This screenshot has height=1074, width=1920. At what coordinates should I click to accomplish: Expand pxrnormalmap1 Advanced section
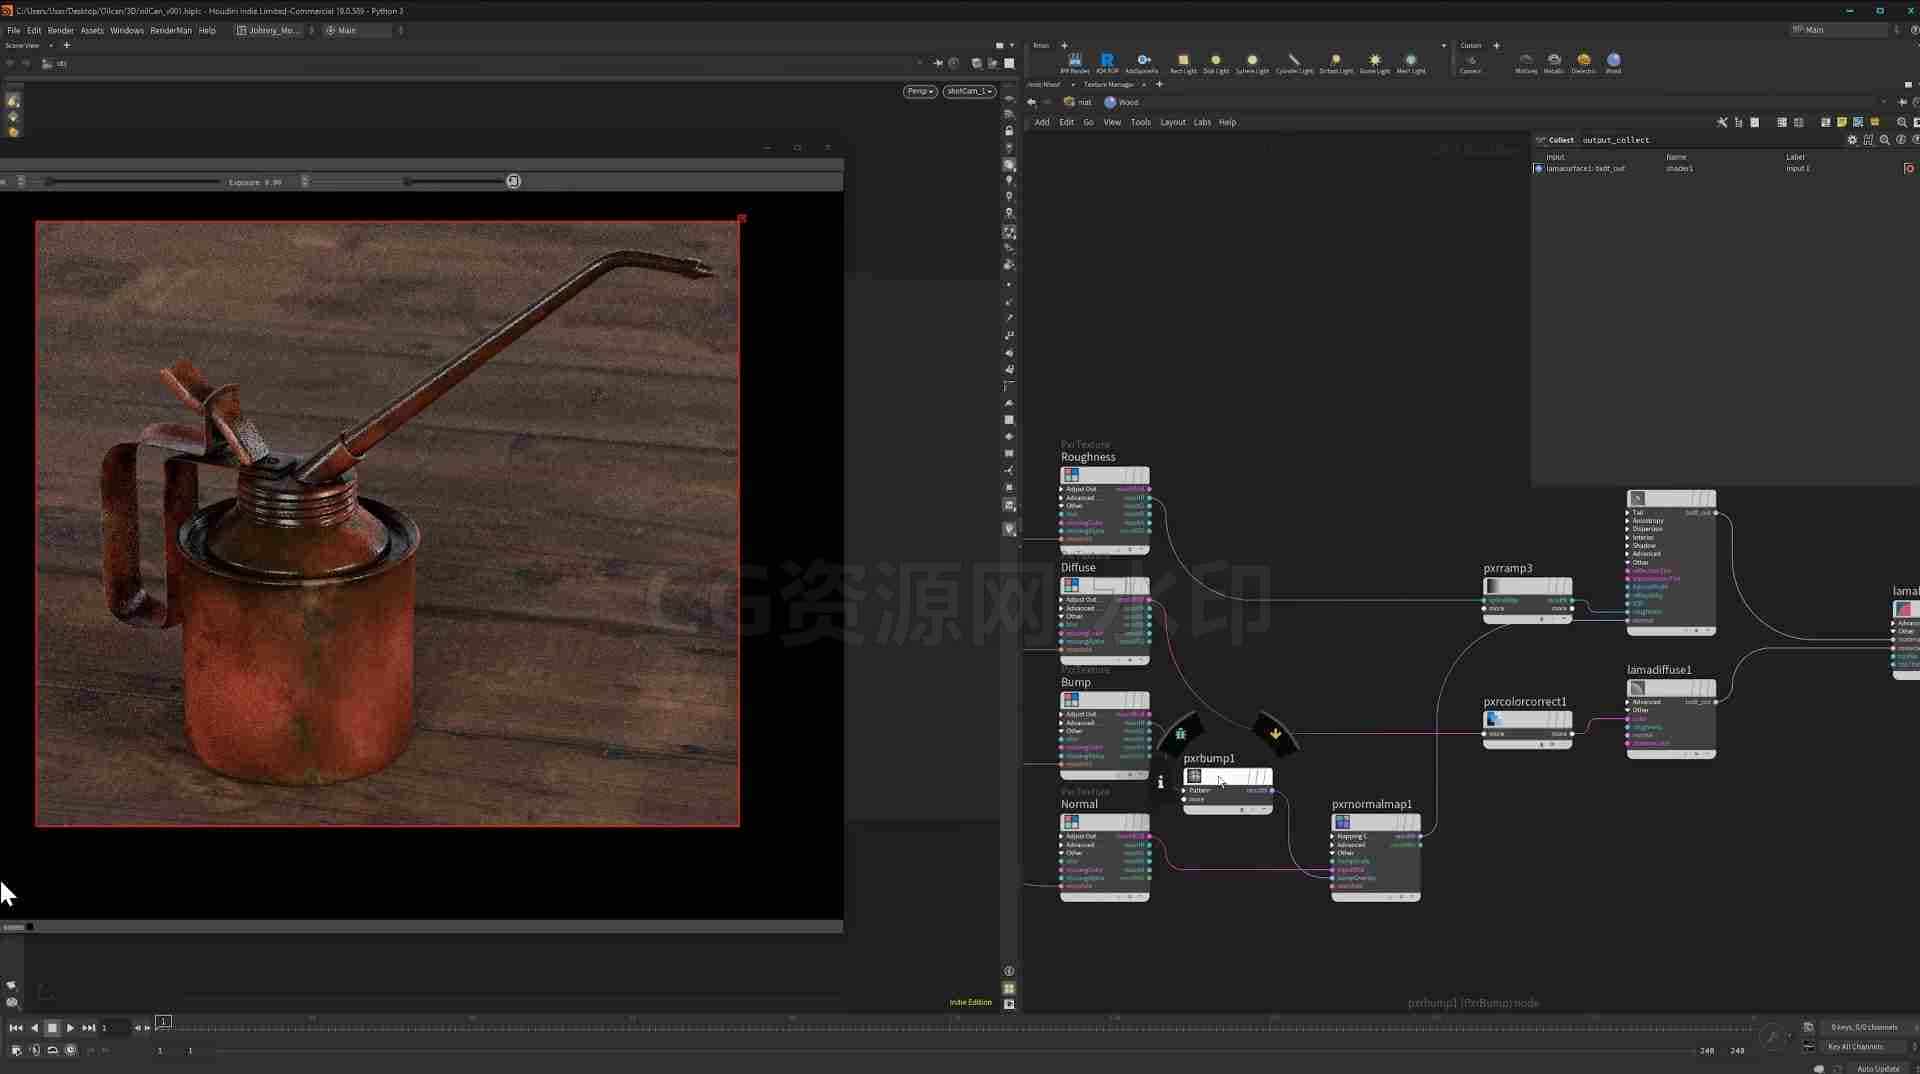pos(1332,845)
